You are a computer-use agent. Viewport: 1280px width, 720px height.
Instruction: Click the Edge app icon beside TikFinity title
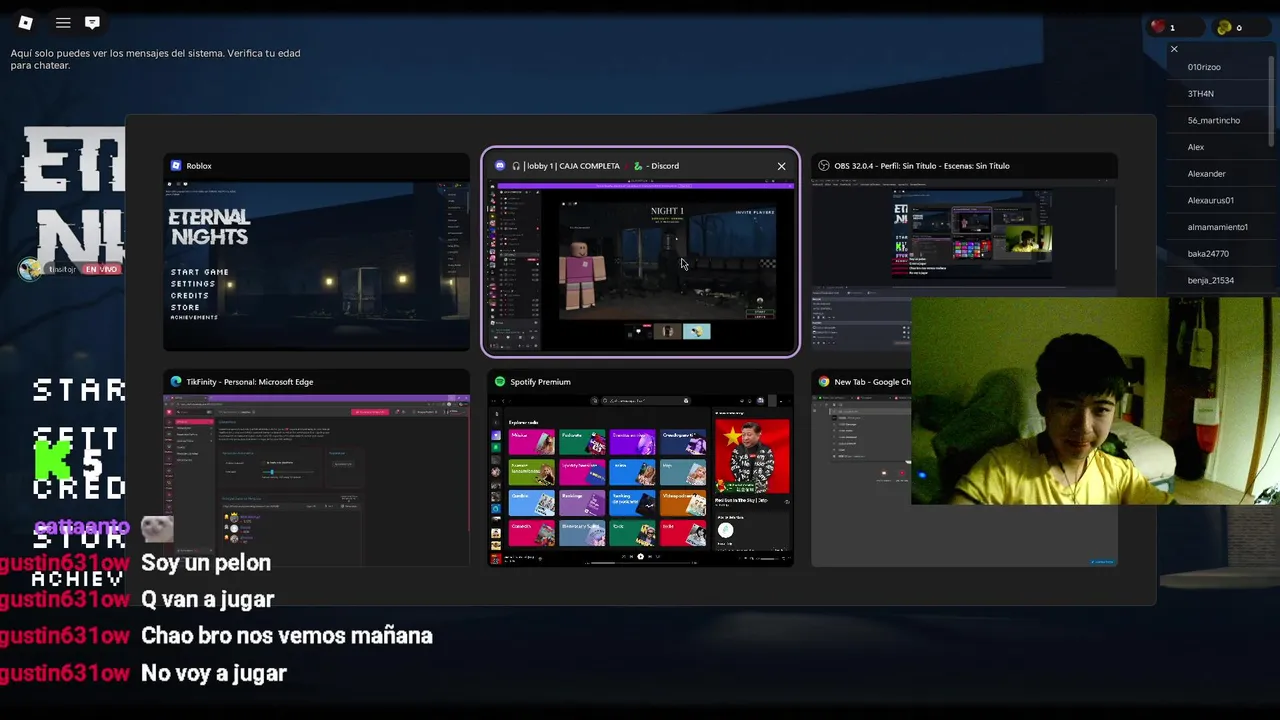[x=176, y=382]
